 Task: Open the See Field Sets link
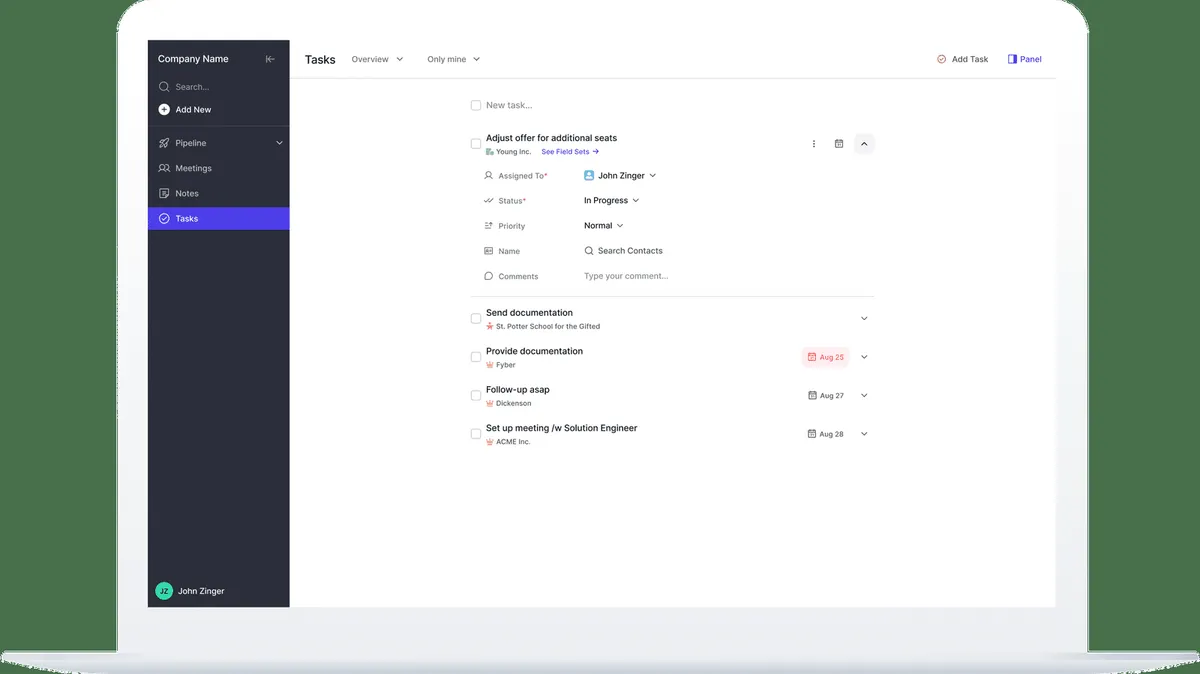coord(570,152)
